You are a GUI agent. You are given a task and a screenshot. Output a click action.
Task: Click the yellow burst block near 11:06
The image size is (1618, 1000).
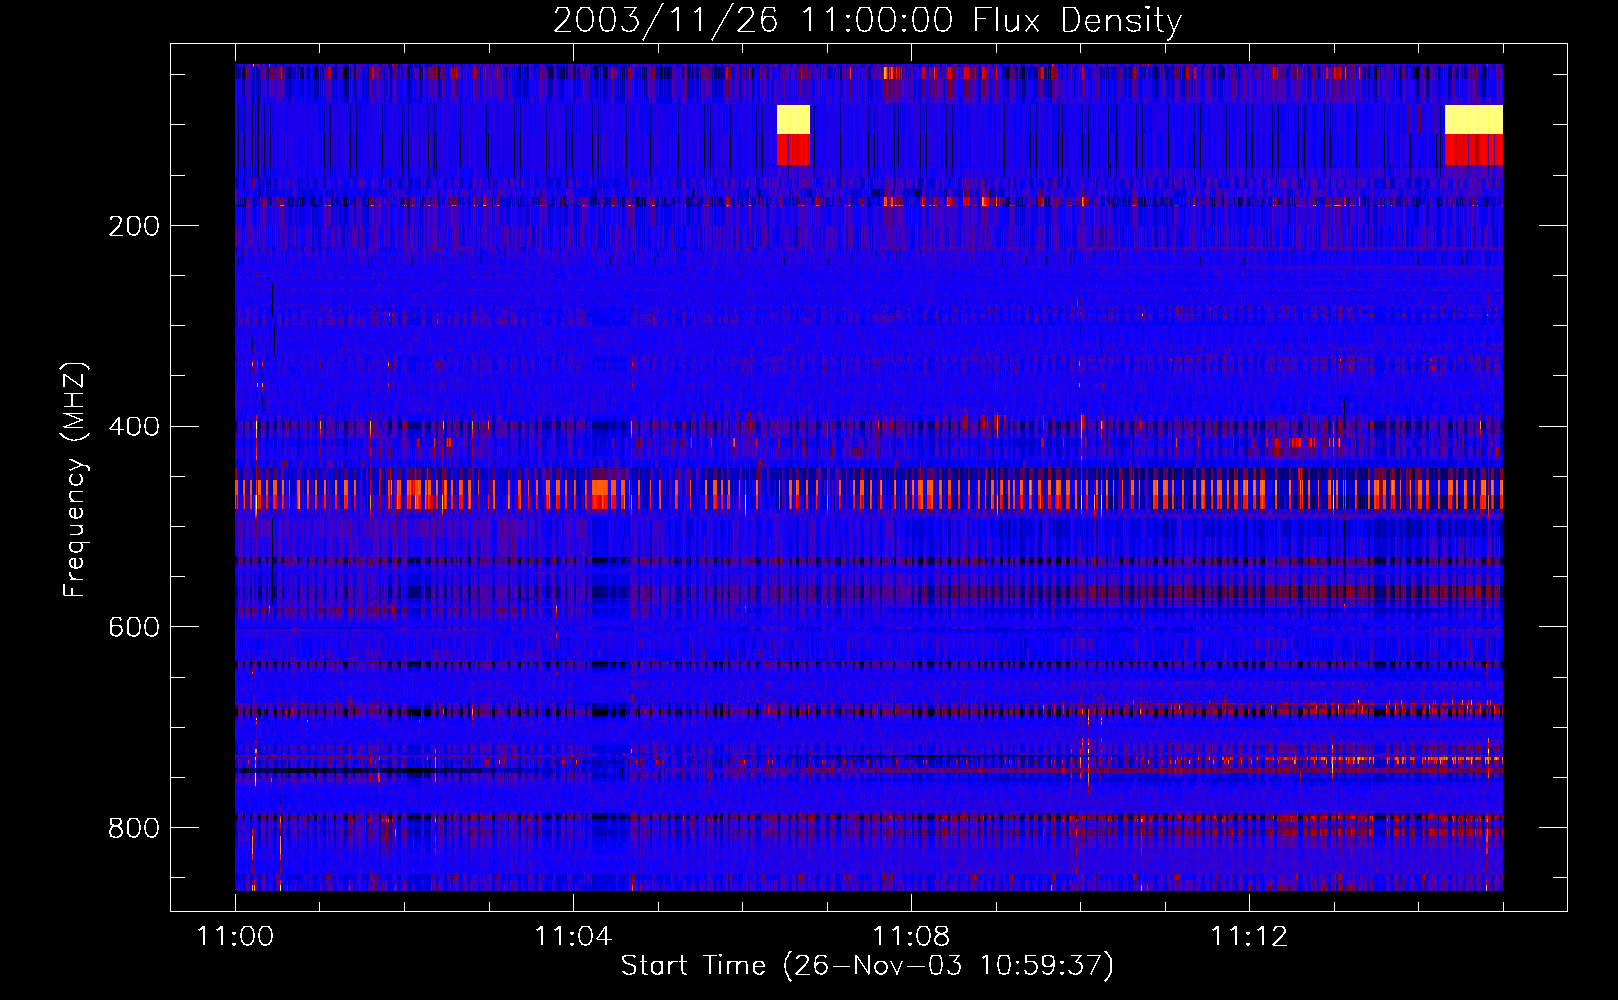(x=793, y=119)
